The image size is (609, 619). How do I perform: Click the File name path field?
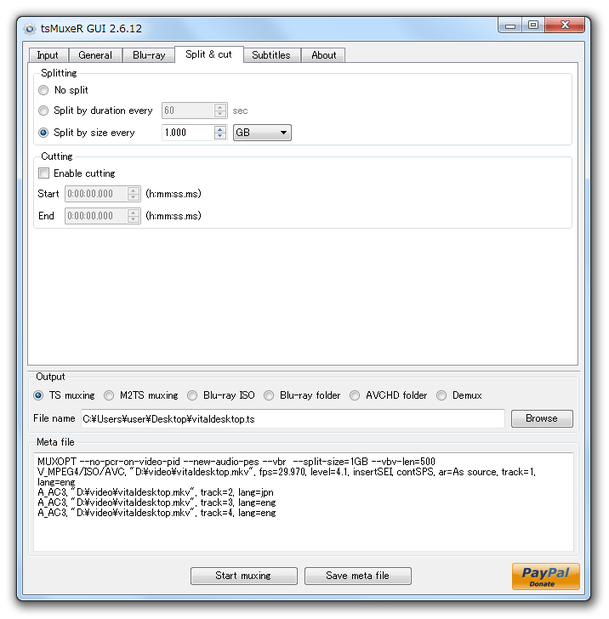click(292, 419)
